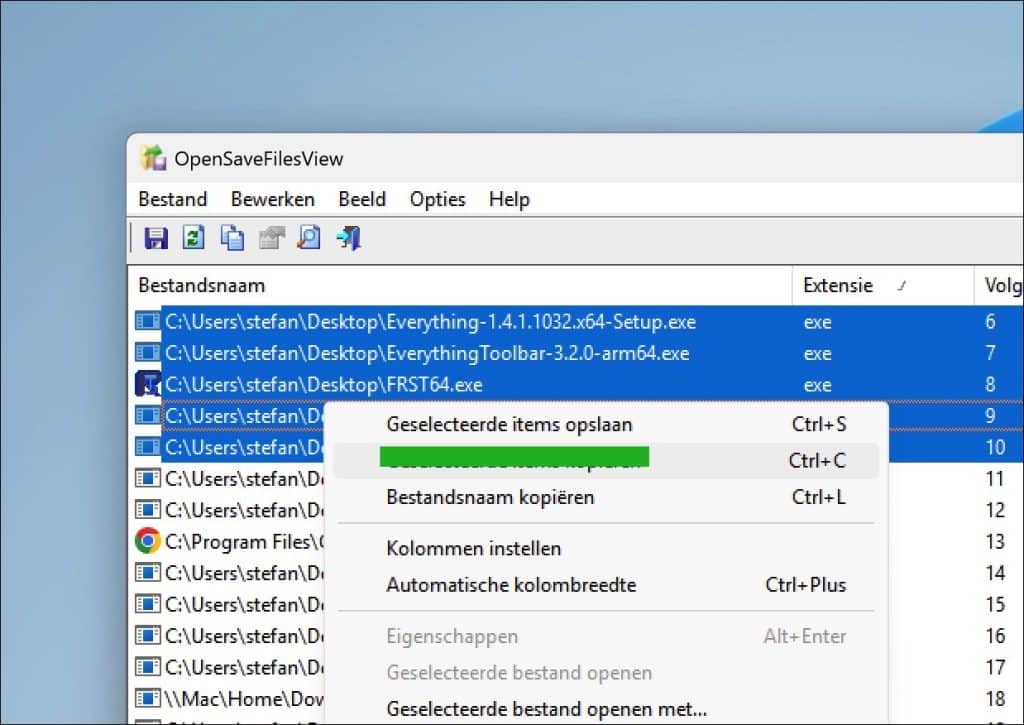Open the Bestand menu

pos(172,199)
